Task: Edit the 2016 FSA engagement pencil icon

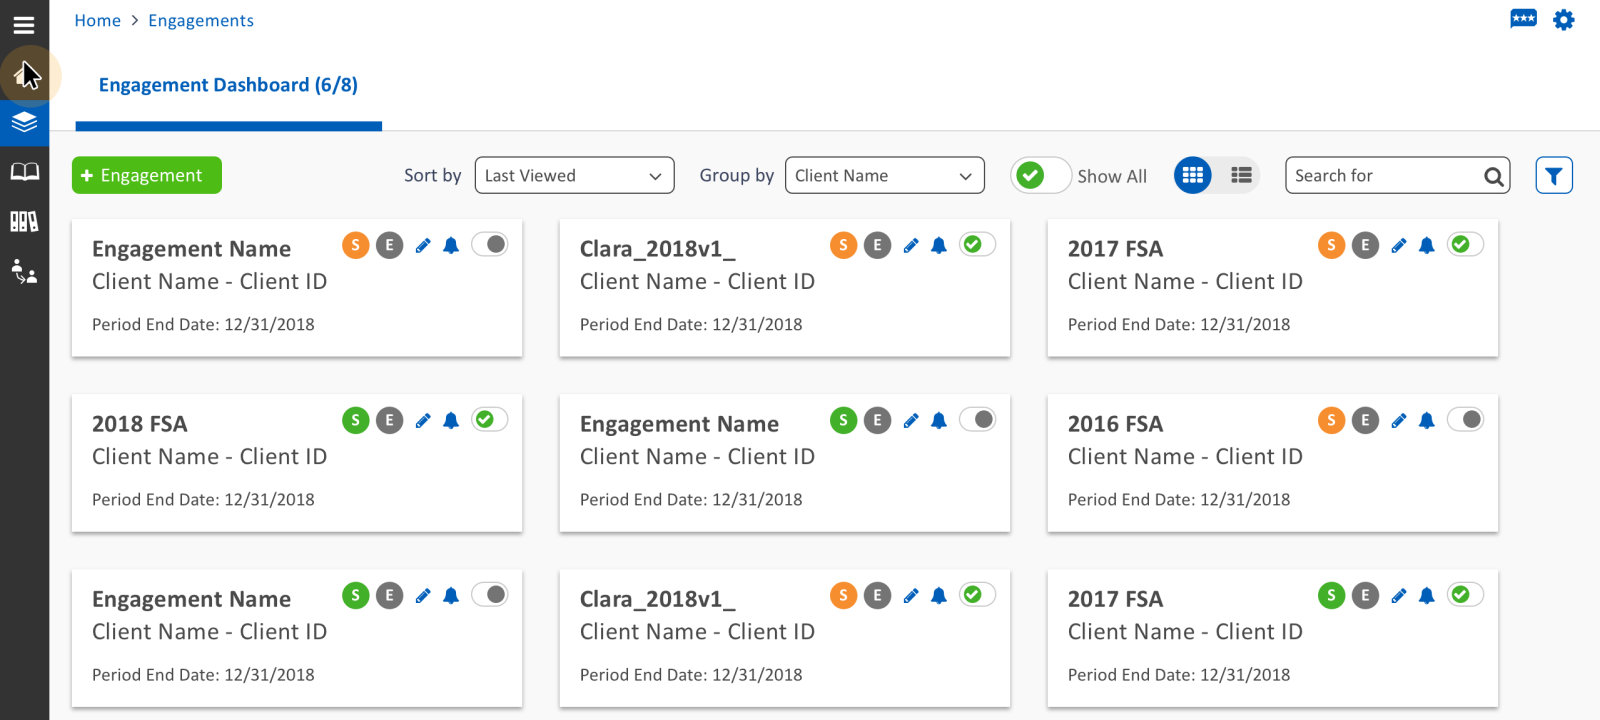Action: (x=1399, y=421)
